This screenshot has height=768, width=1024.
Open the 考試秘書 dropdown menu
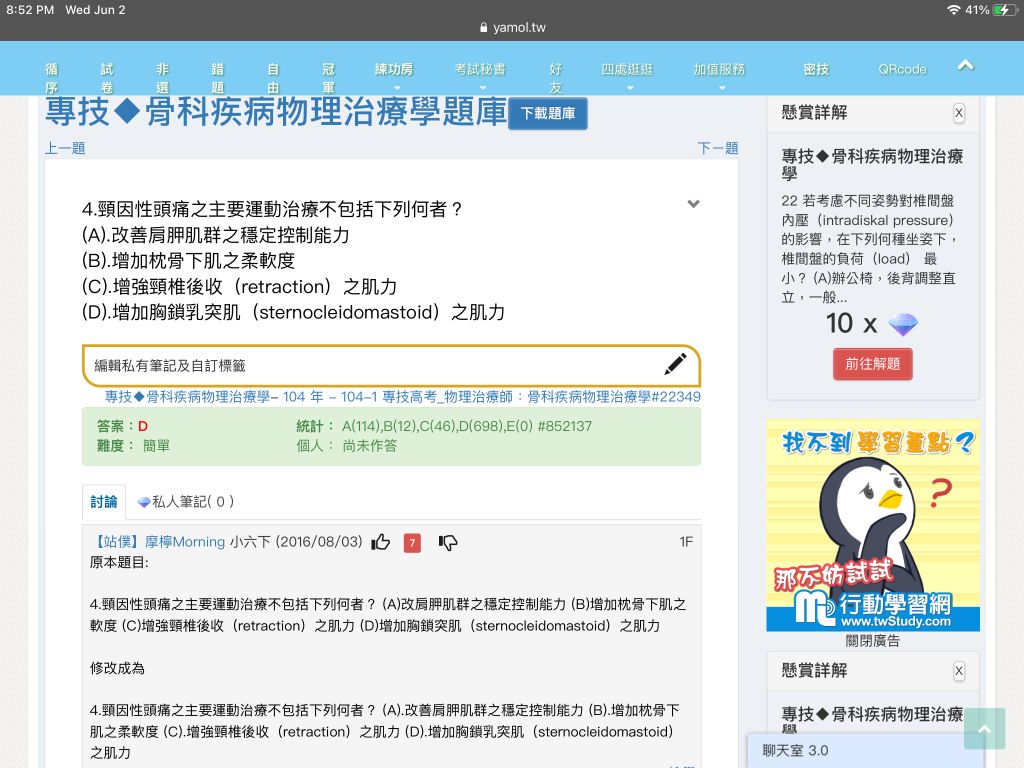(480, 75)
